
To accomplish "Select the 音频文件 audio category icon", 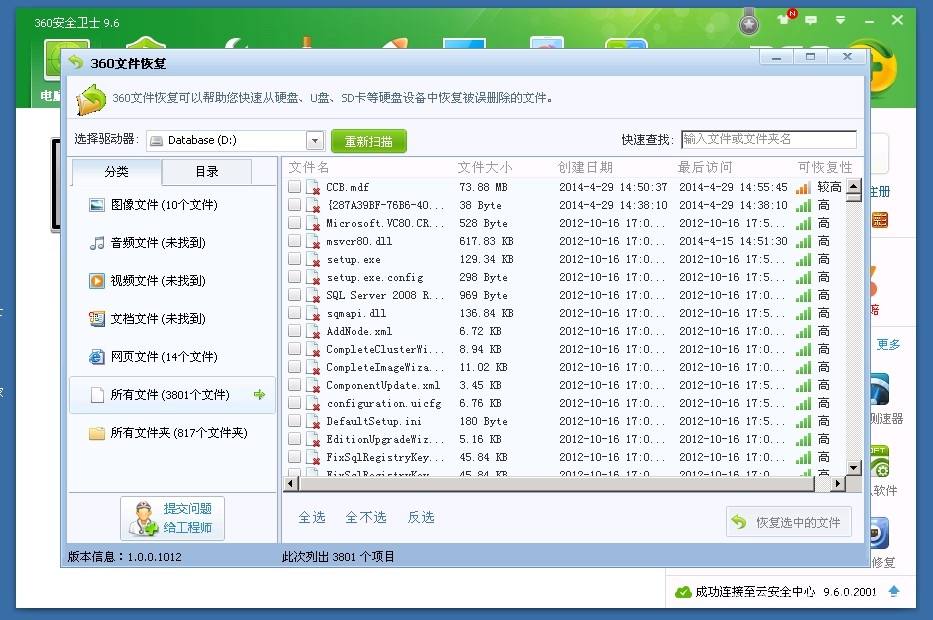I will (97, 243).
